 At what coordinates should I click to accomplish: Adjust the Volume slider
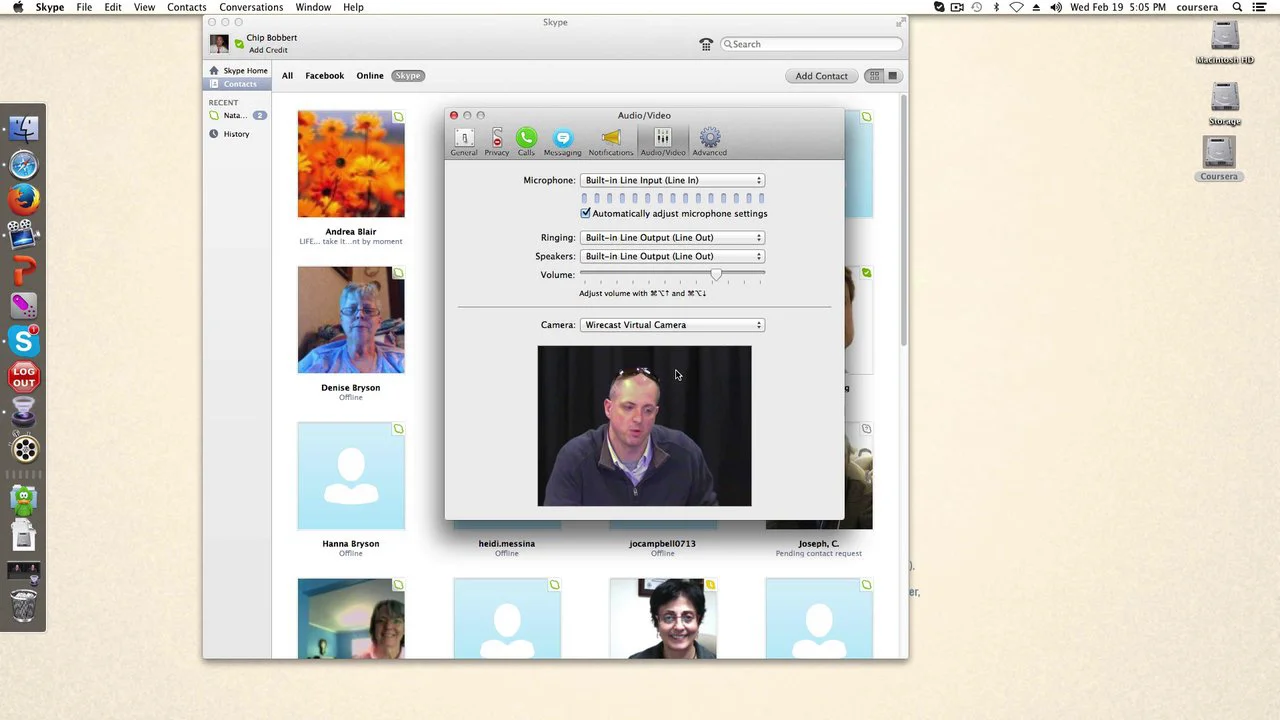(x=716, y=274)
